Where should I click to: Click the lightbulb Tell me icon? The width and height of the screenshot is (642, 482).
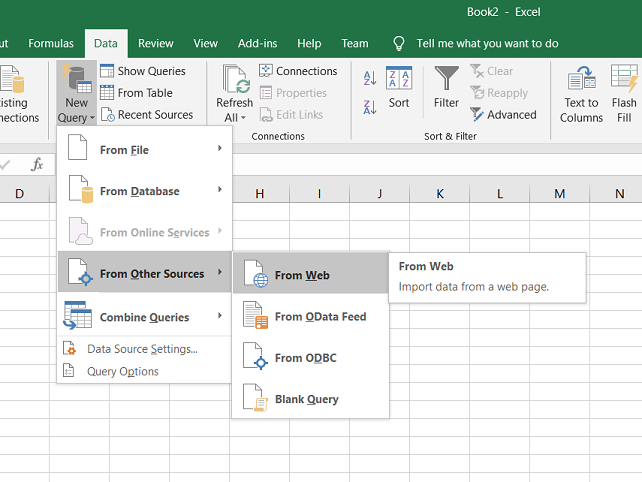click(x=399, y=43)
